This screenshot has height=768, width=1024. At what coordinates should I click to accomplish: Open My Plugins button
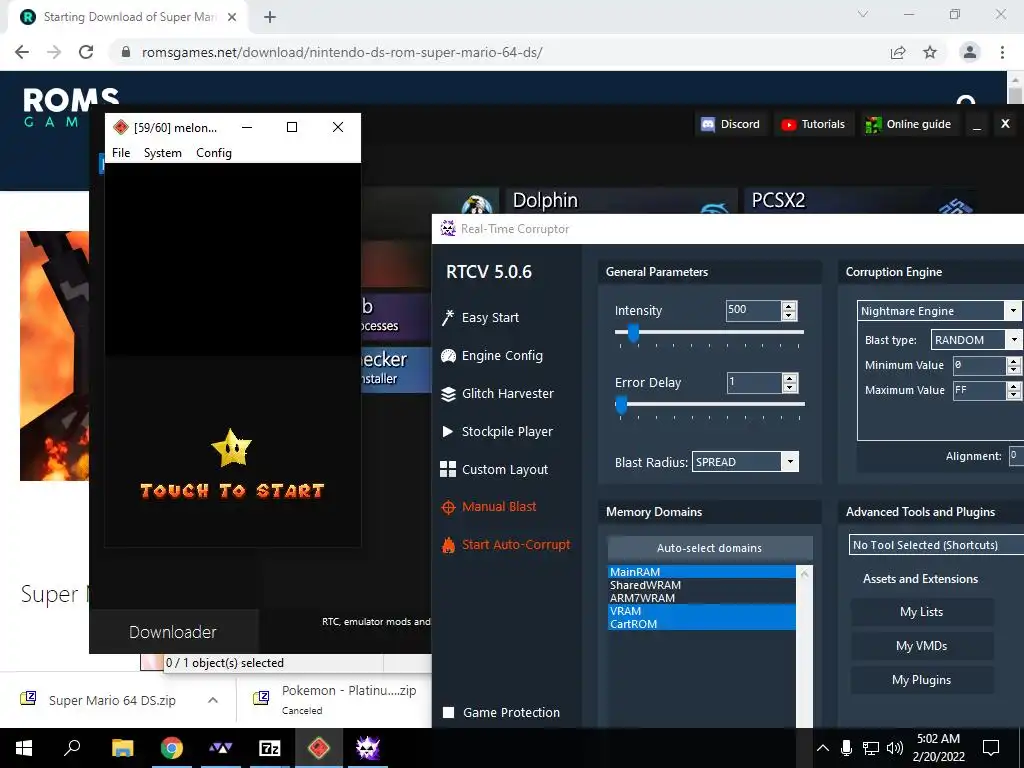921,680
